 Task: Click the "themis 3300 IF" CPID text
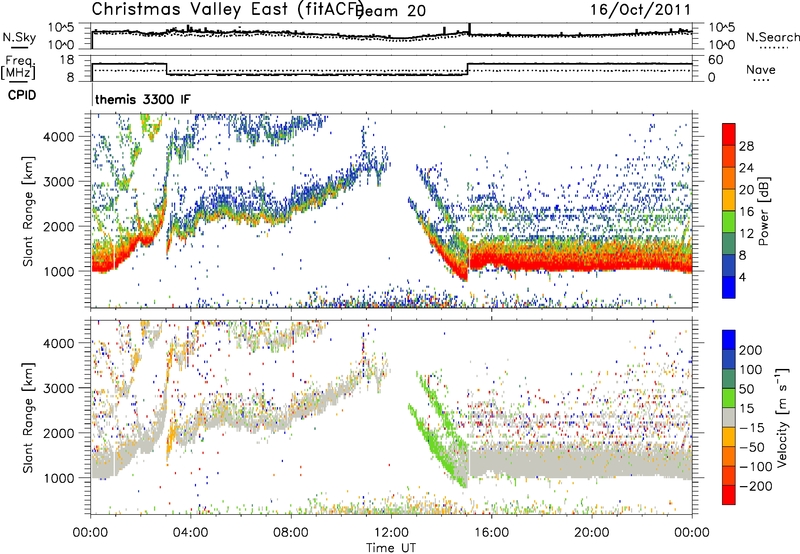tap(143, 99)
